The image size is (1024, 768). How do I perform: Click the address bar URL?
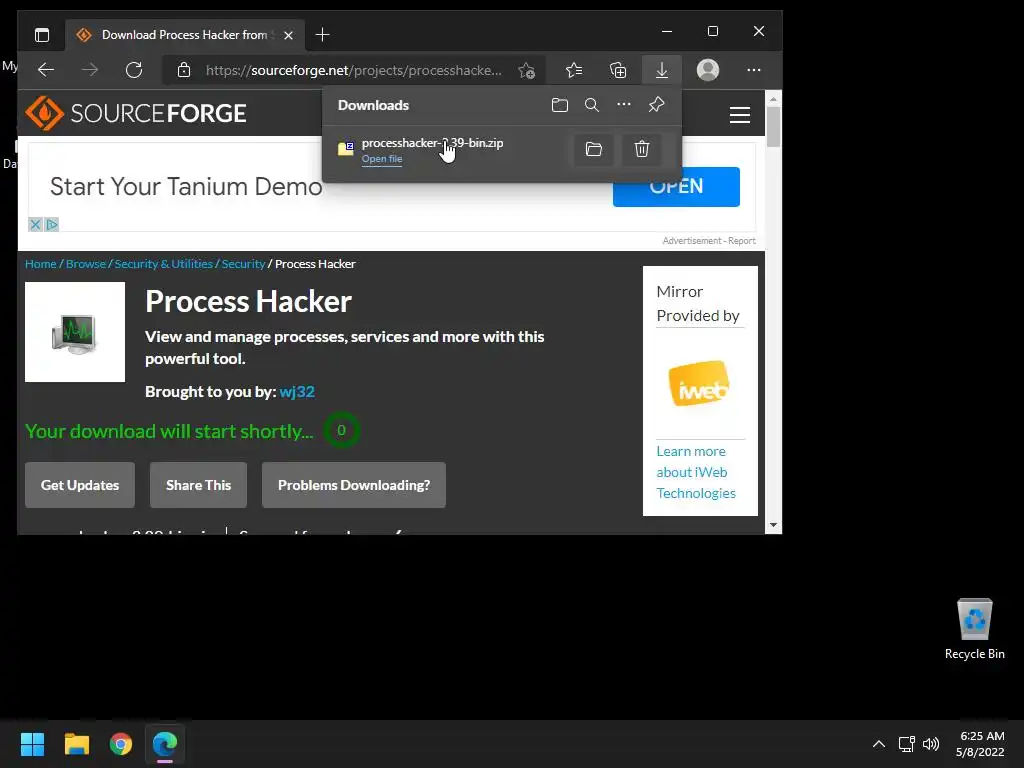pyautogui.click(x=353, y=70)
